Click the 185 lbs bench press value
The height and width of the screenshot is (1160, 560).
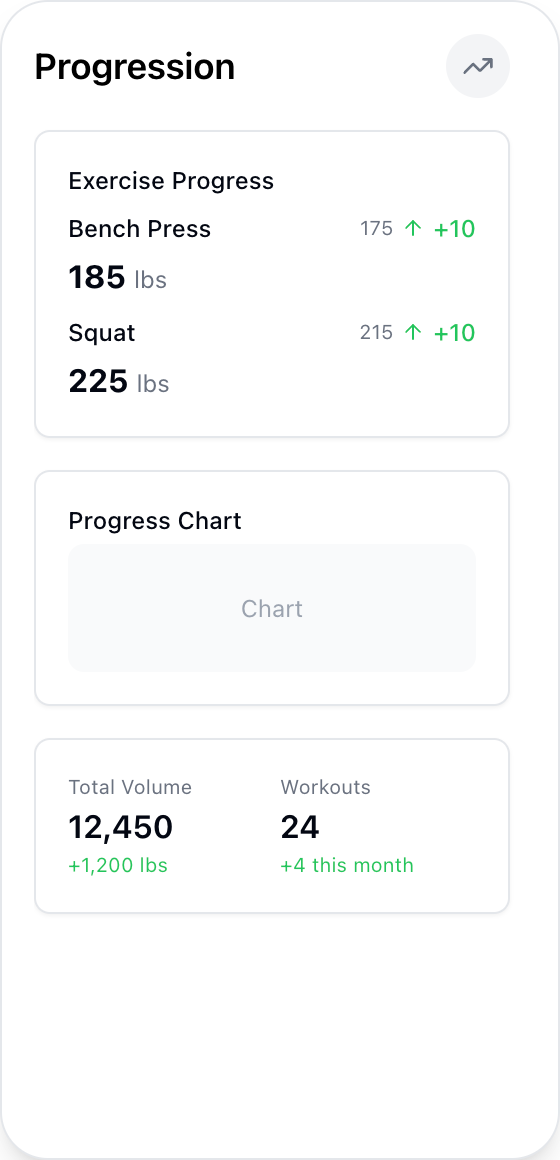click(x=118, y=278)
